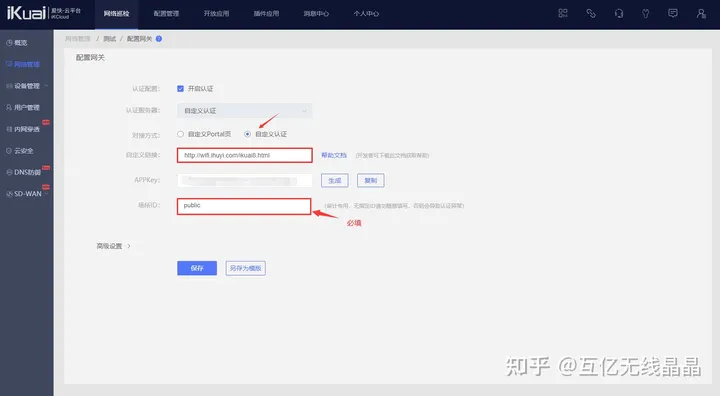Open 云安全 in the sidebar
Screen dimensions: 720x396
pos(23,151)
